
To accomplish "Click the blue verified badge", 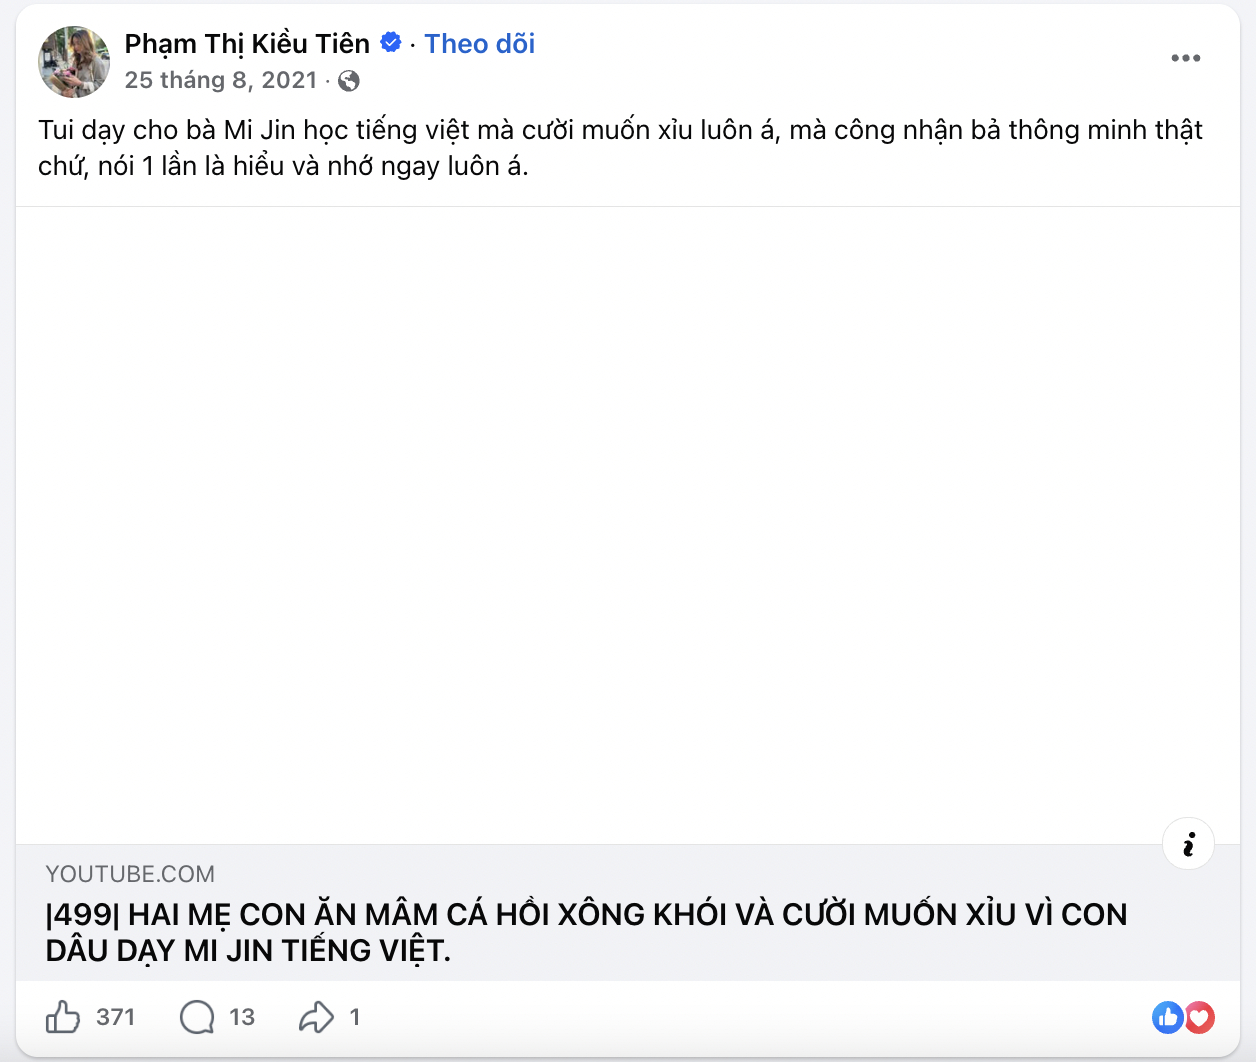I will tap(391, 43).
